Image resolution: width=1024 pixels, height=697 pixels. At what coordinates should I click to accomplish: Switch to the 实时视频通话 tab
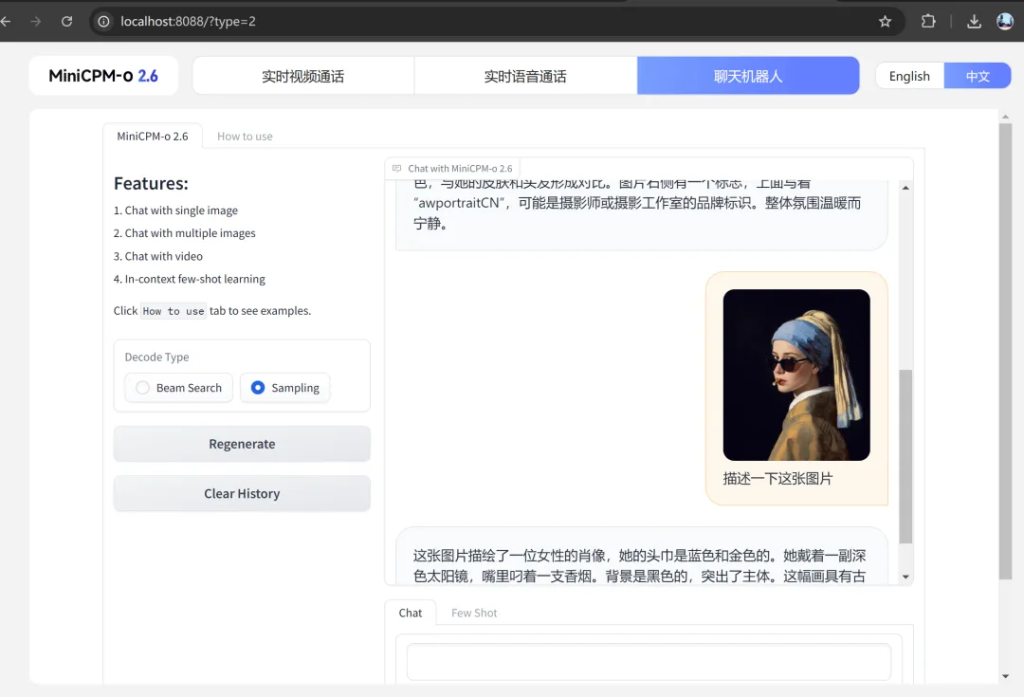click(303, 76)
